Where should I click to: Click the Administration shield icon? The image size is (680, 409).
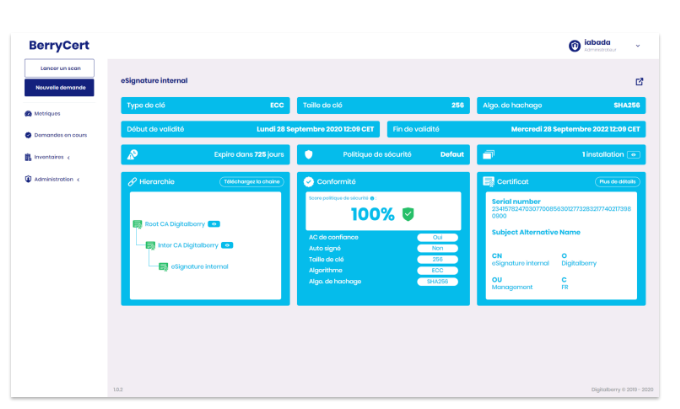(28, 179)
